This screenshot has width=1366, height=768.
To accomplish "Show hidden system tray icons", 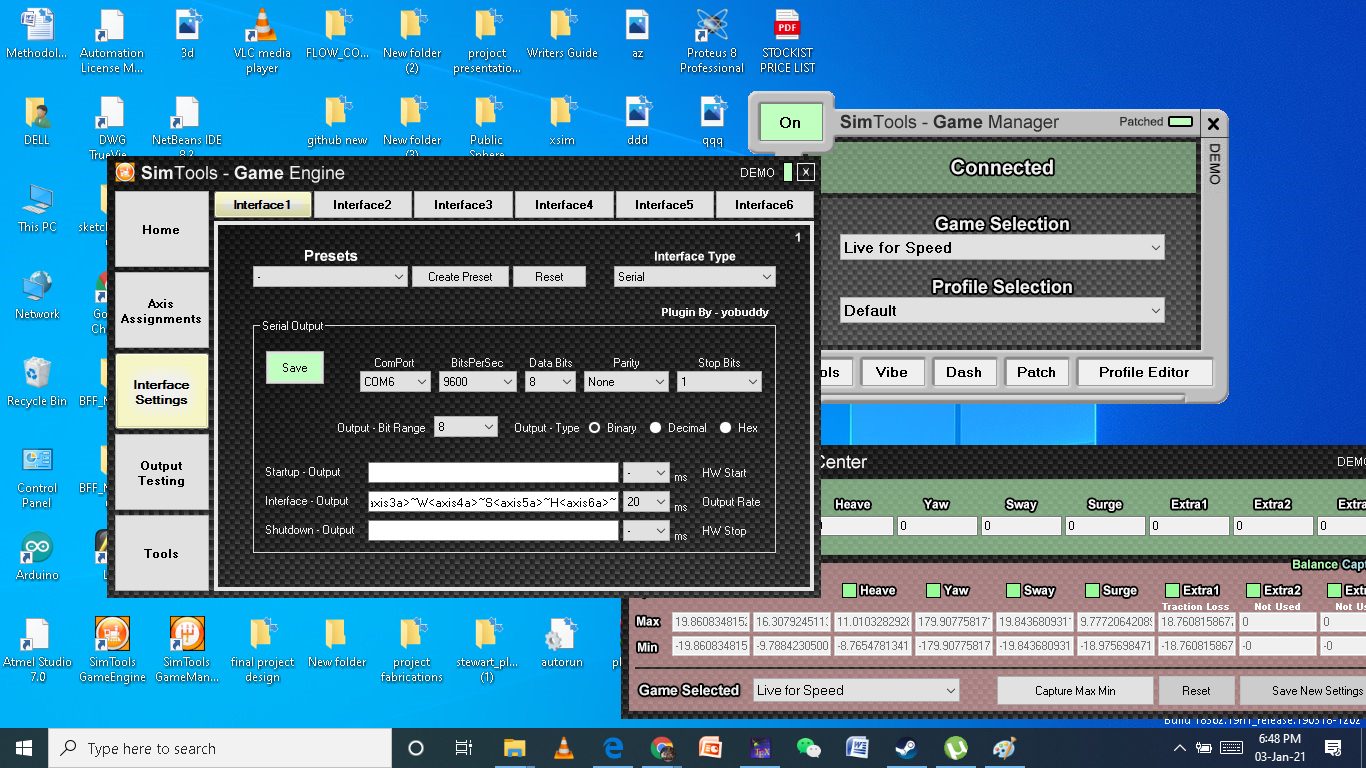I will click(1180, 748).
